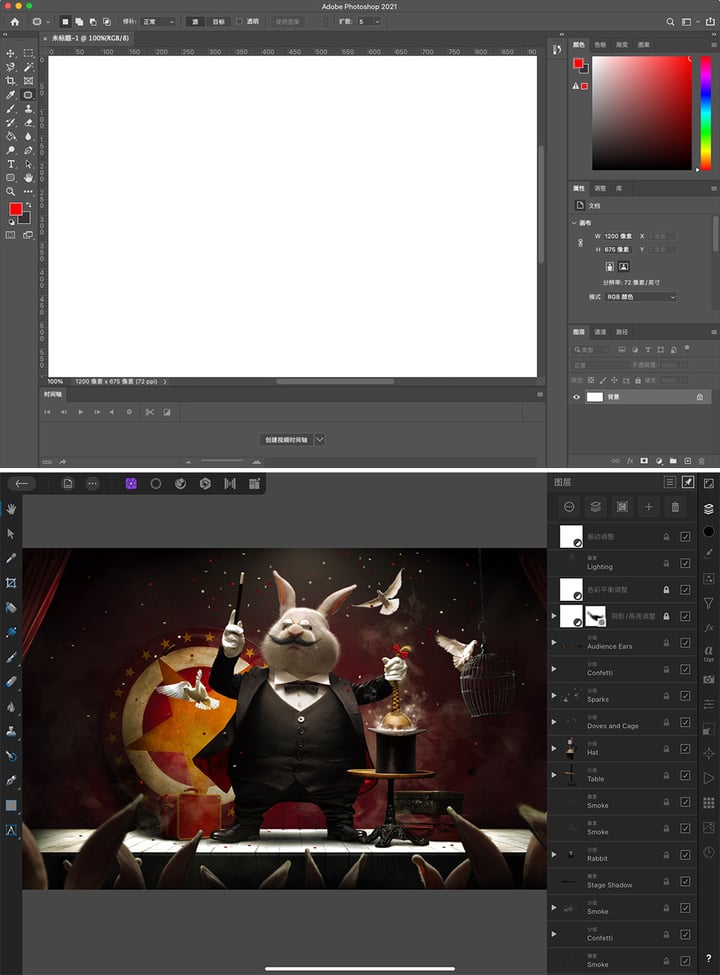Click the foreground red color swatch in toolbar

(16, 209)
